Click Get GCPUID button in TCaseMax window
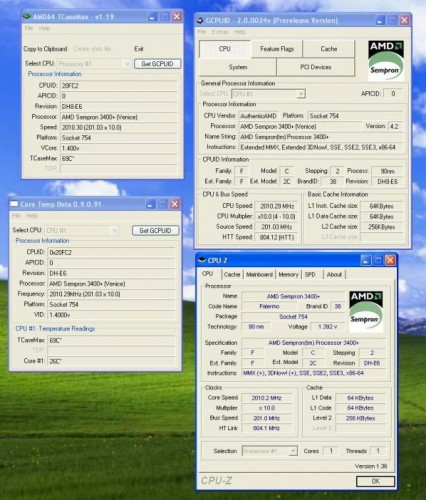Image resolution: width=426 pixels, height=500 pixels. (157, 64)
